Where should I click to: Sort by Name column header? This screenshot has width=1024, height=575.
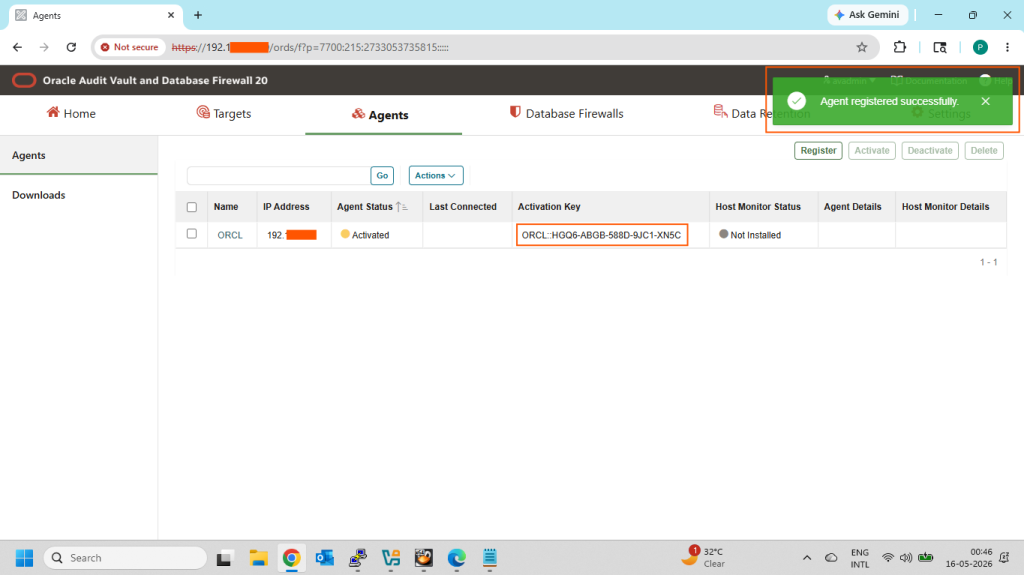click(226, 207)
